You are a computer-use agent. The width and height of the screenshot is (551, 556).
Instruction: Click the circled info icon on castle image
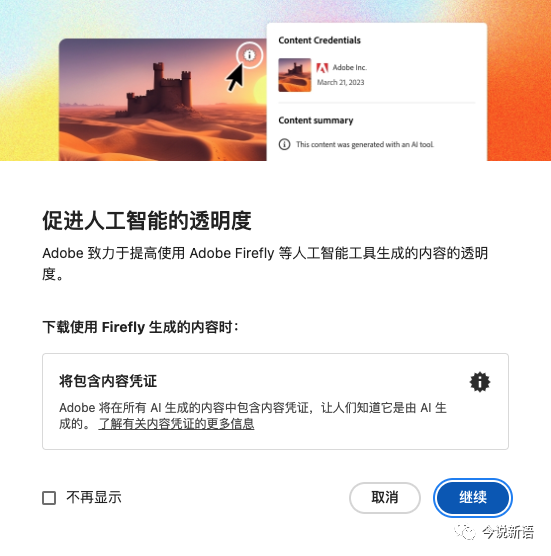click(249, 55)
